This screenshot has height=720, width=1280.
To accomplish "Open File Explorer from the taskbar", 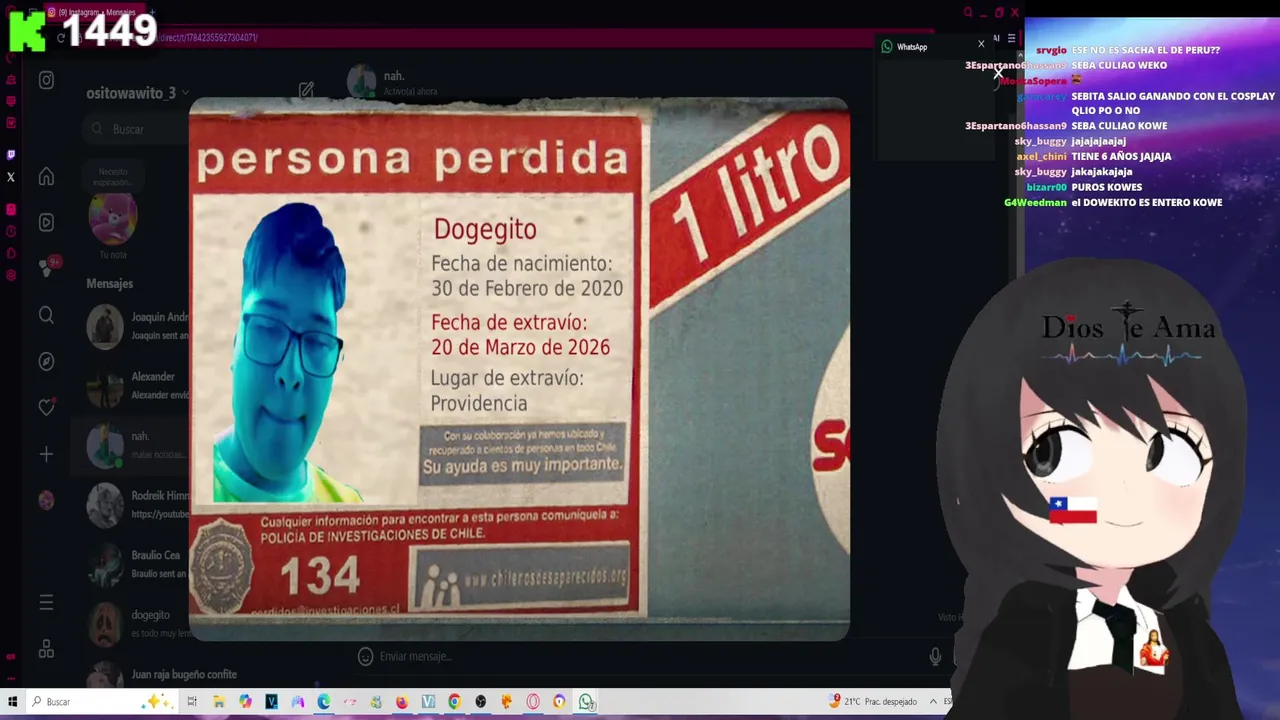I will [218, 702].
